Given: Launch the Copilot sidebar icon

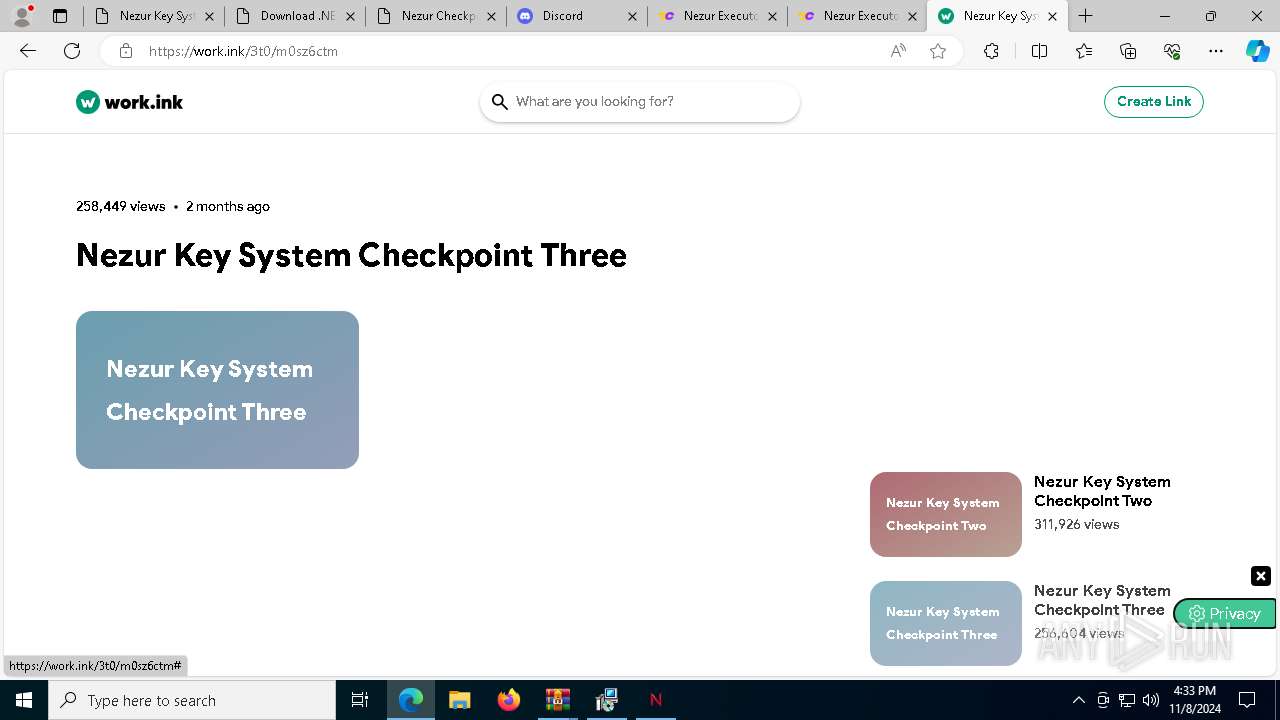Looking at the screenshot, I should pos(1258,51).
